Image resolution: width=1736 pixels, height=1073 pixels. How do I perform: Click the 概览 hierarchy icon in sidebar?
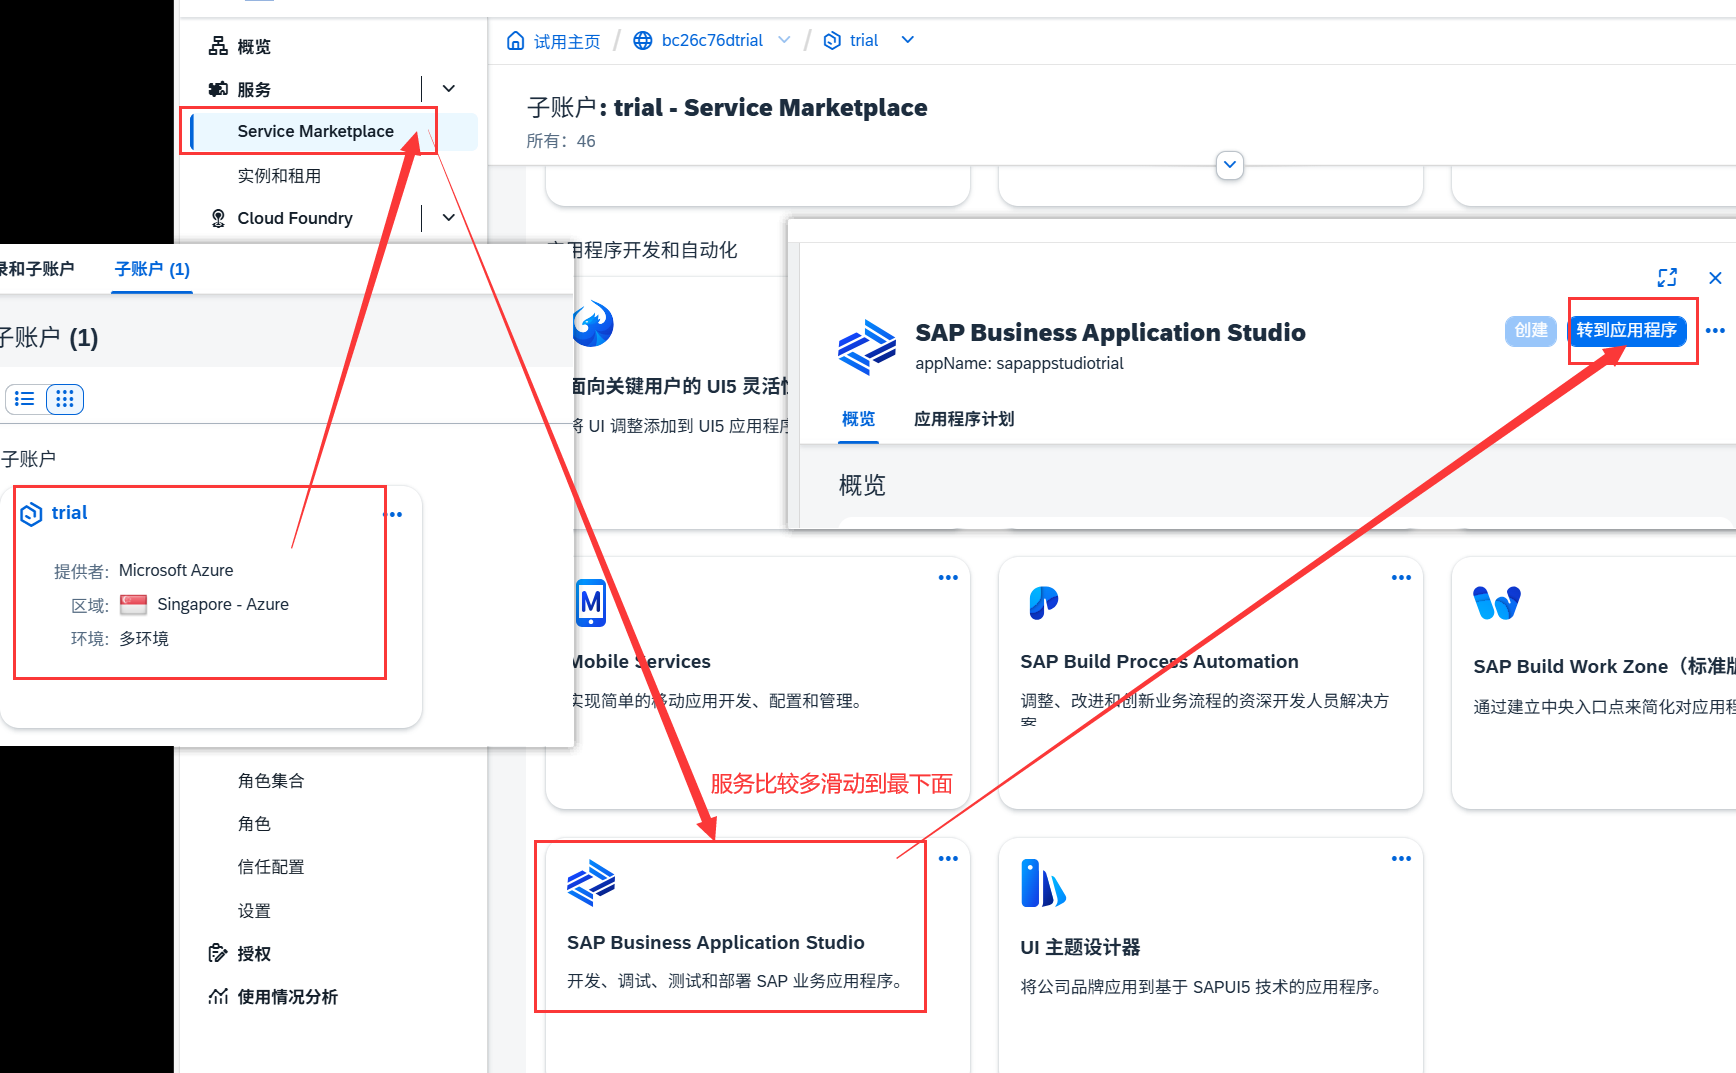(x=218, y=46)
